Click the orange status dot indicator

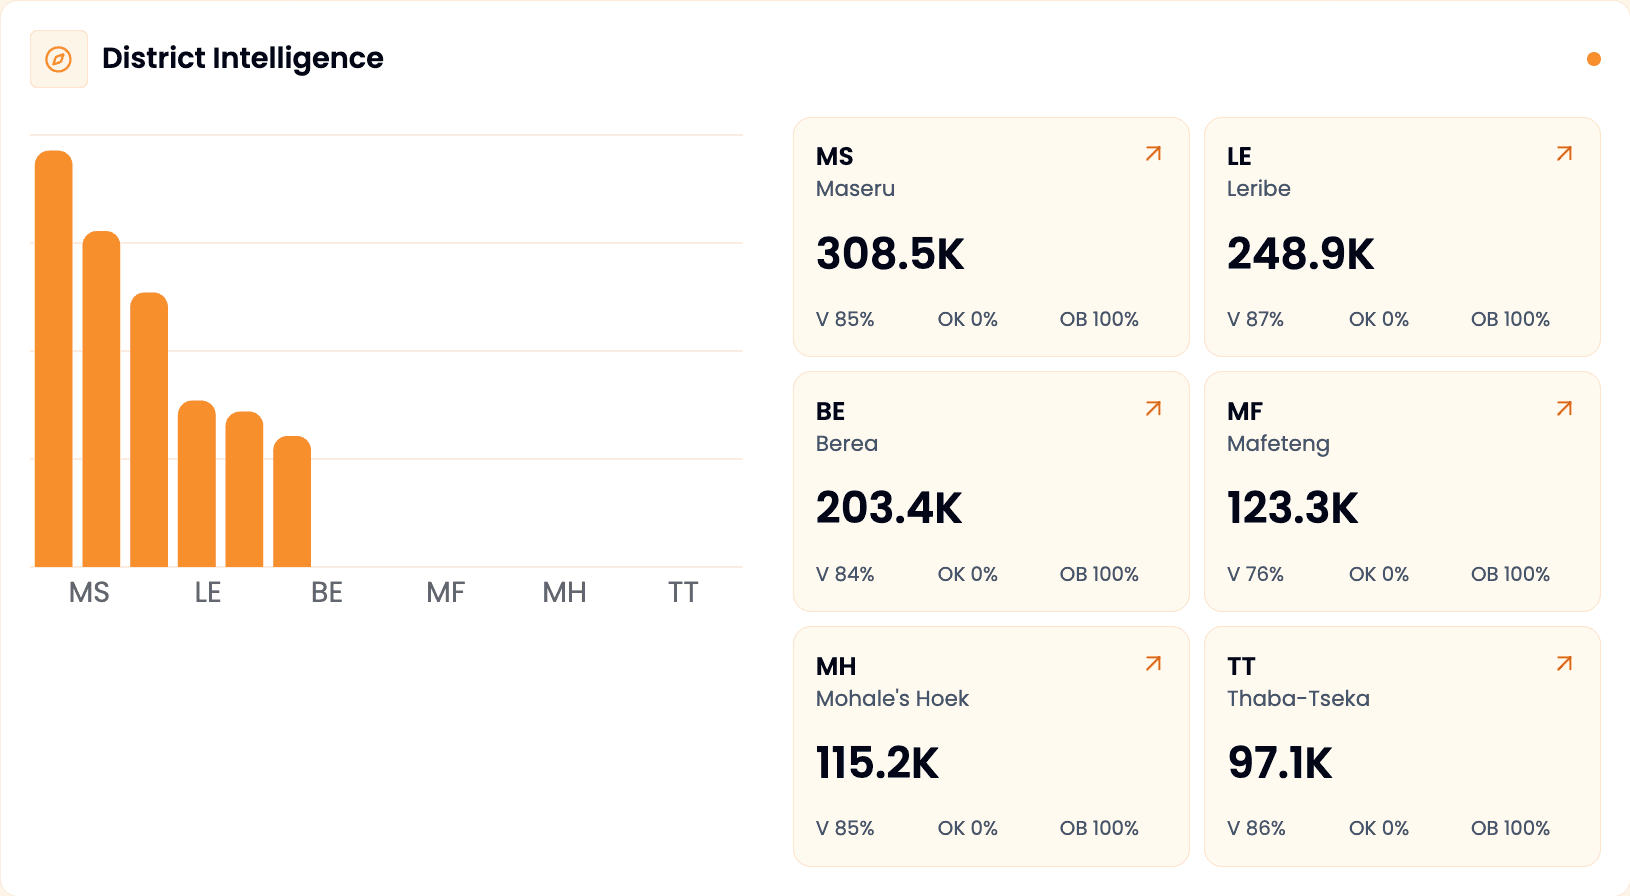[x=1594, y=59]
